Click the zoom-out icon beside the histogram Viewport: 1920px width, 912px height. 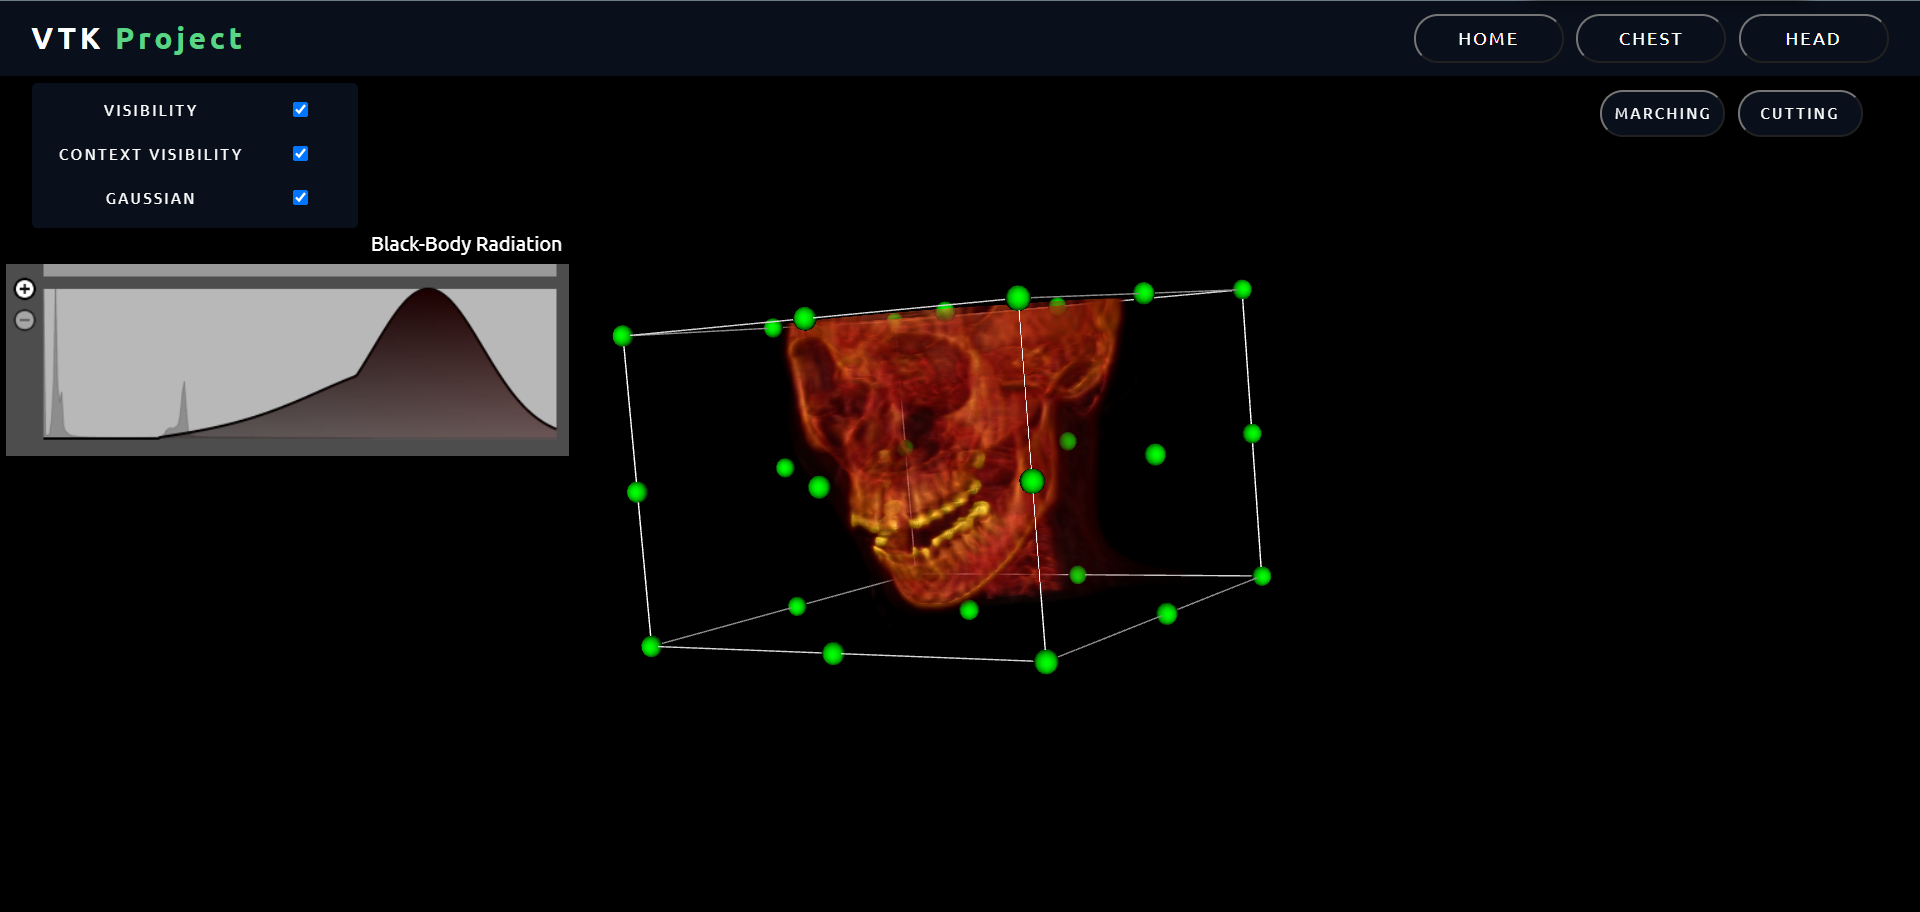(24, 319)
